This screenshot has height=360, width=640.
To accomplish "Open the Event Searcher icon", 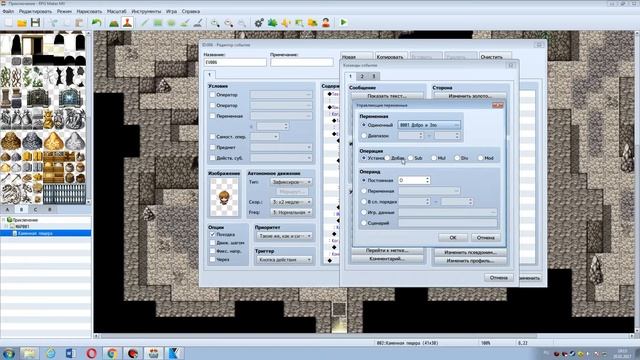I will tap(299, 23).
